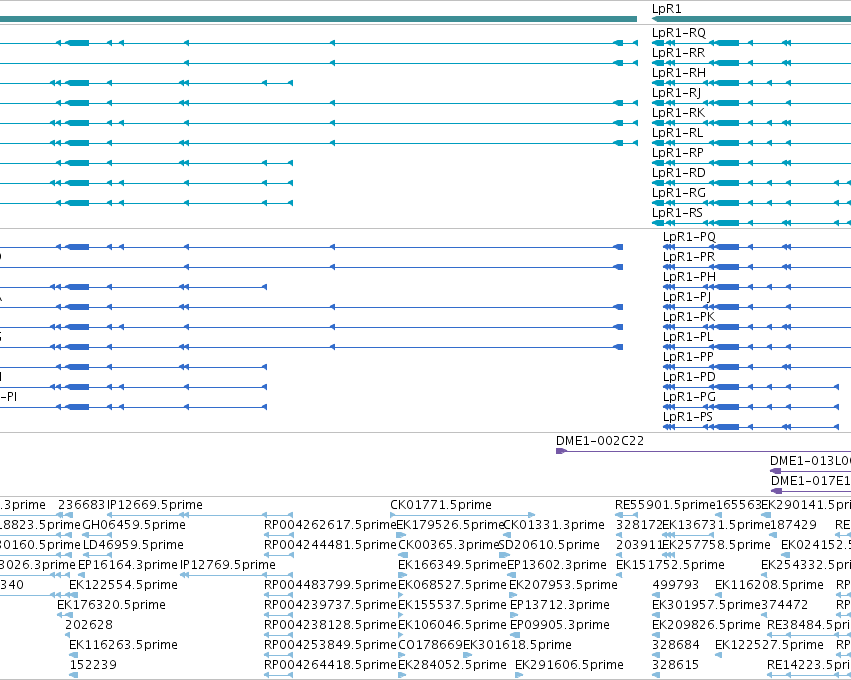Select the CK01331.3prime EST label

tap(554, 525)
